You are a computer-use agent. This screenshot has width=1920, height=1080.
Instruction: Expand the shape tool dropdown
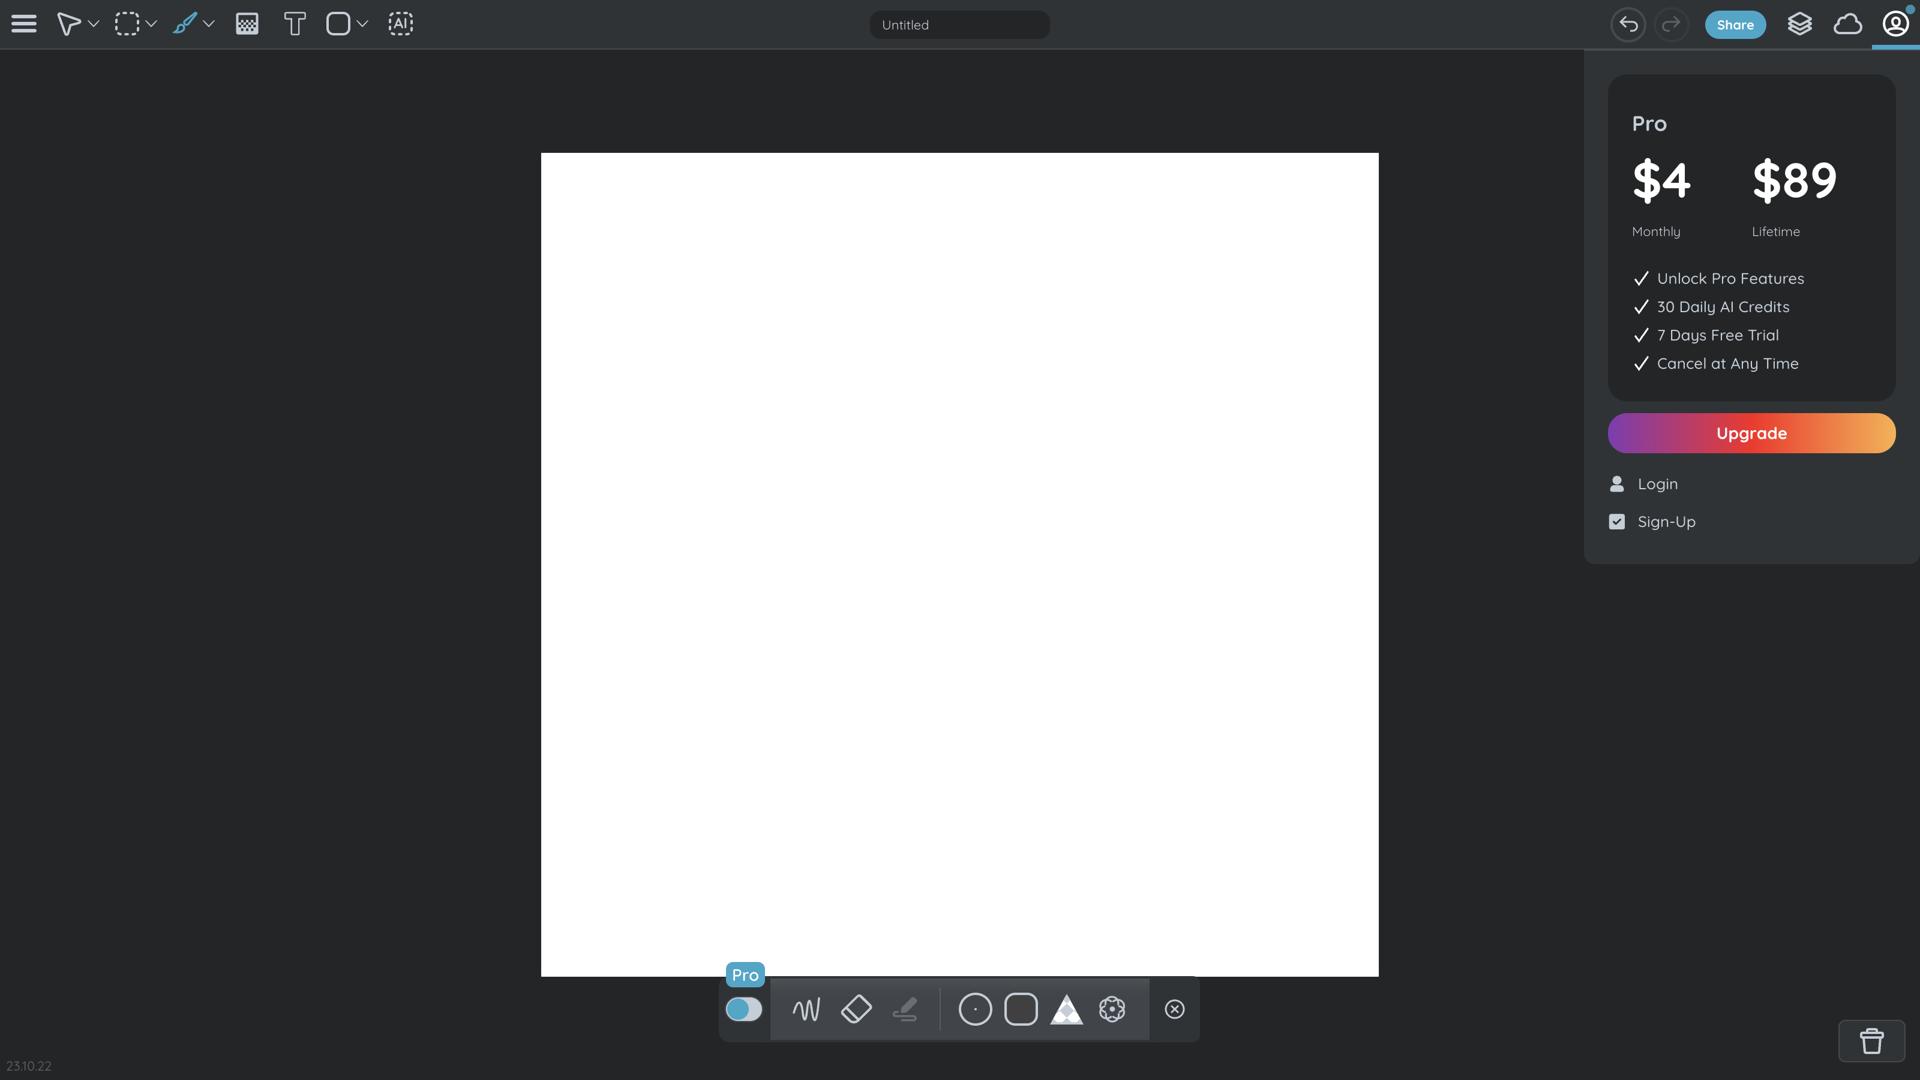pyautogui.click(x=362, y=24)
